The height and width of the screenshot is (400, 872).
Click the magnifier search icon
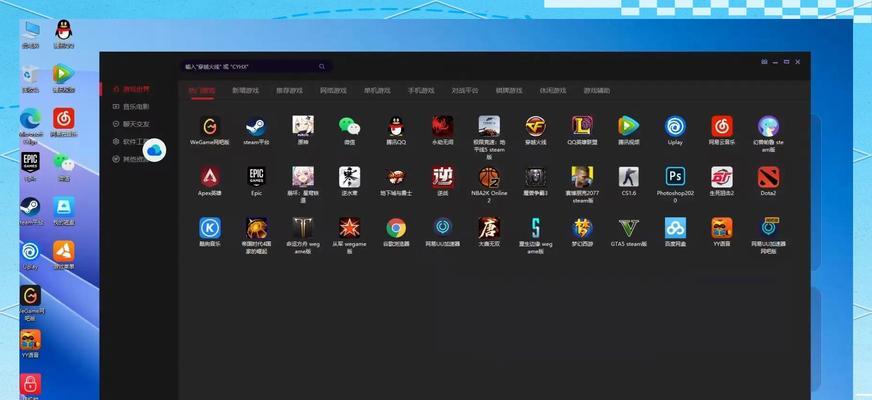click(322, 66)
